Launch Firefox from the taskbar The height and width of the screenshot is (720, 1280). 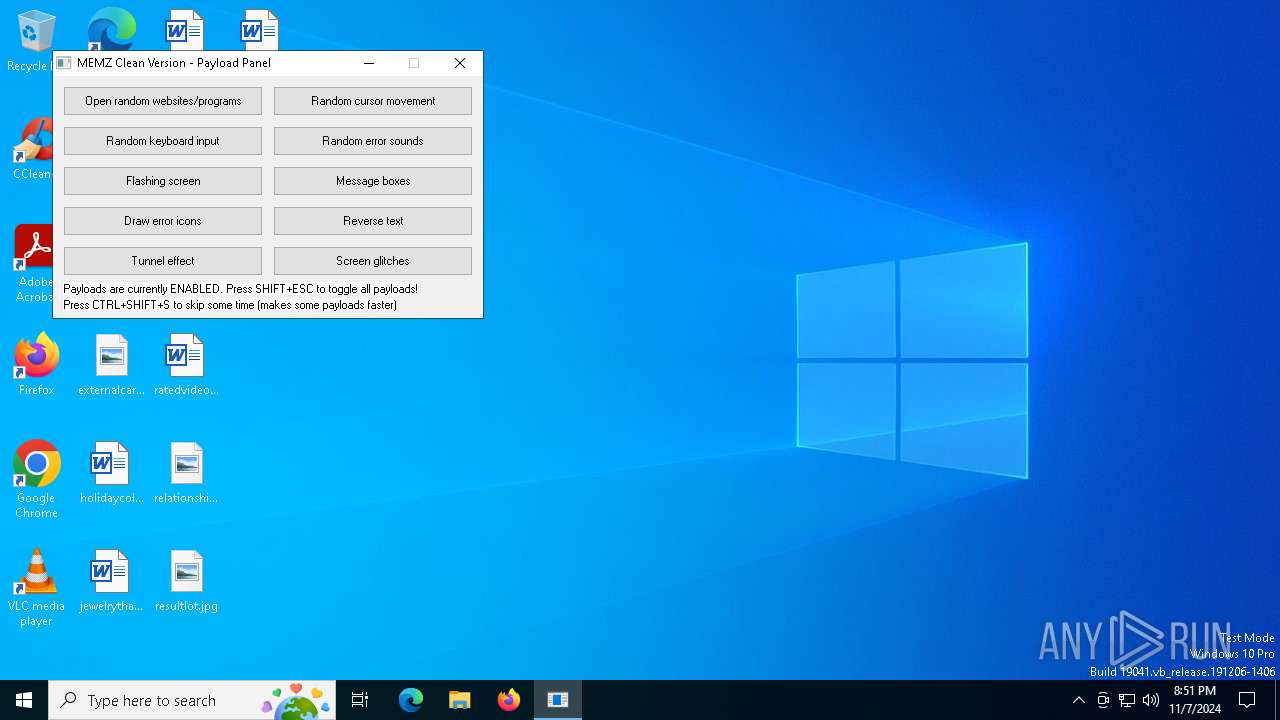(x=509, y=700)
